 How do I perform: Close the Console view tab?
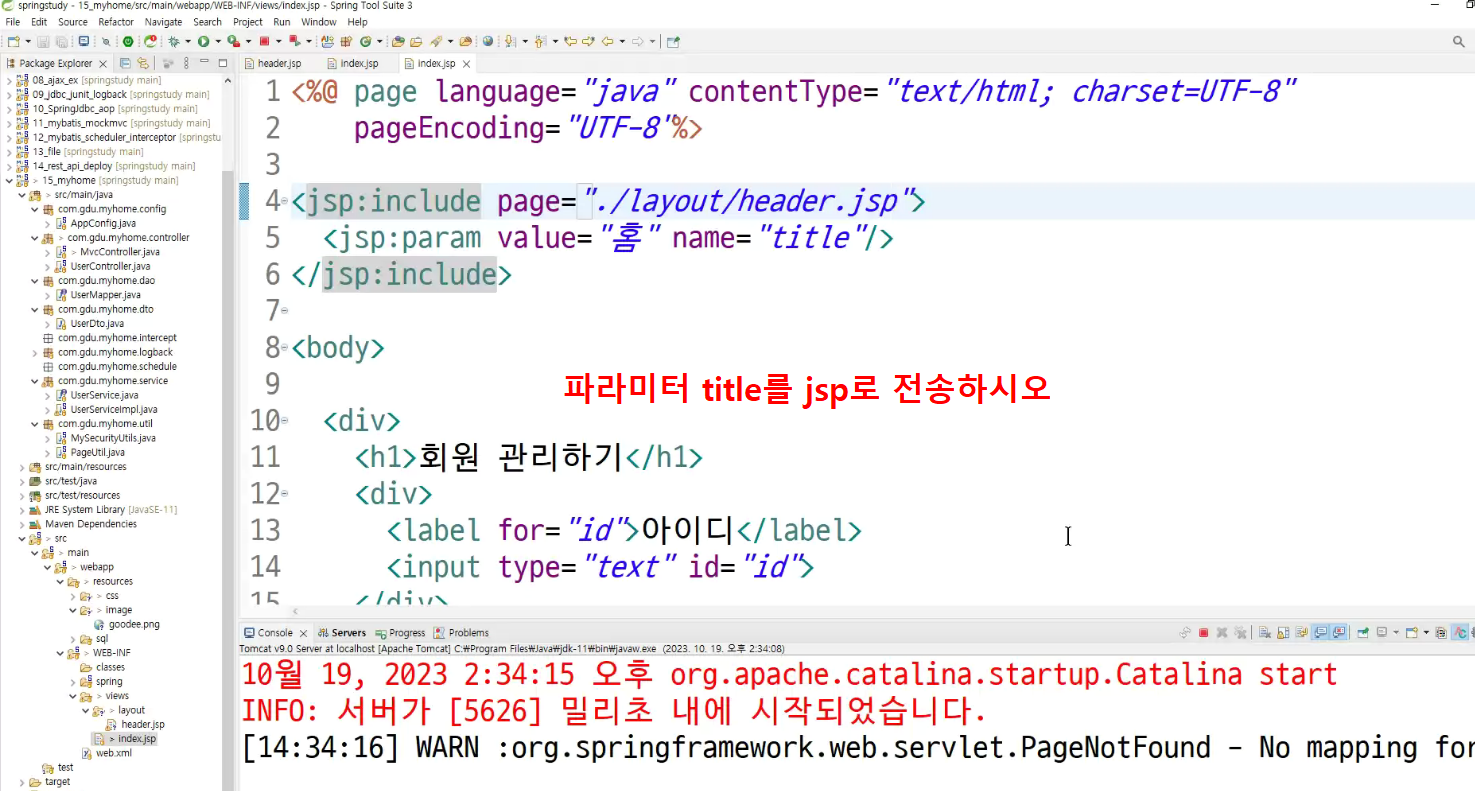coord(303,633)
